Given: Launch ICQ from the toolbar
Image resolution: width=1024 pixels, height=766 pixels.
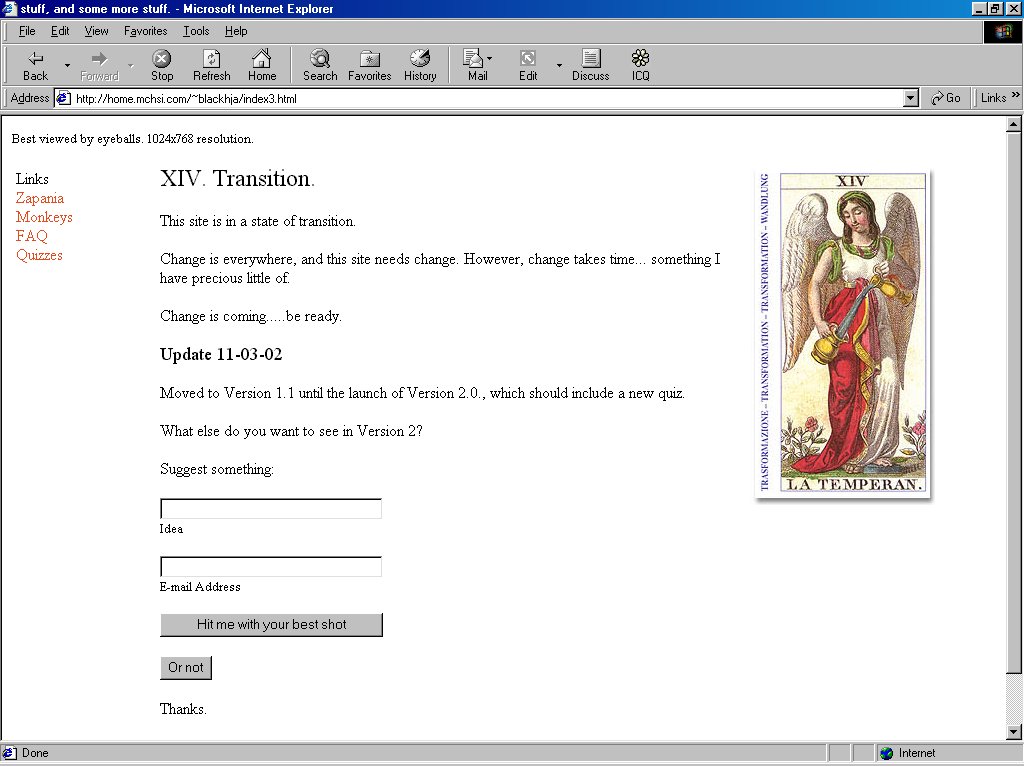Looking at the screenshot, I should pyautogui.click(x=640, y=60).
